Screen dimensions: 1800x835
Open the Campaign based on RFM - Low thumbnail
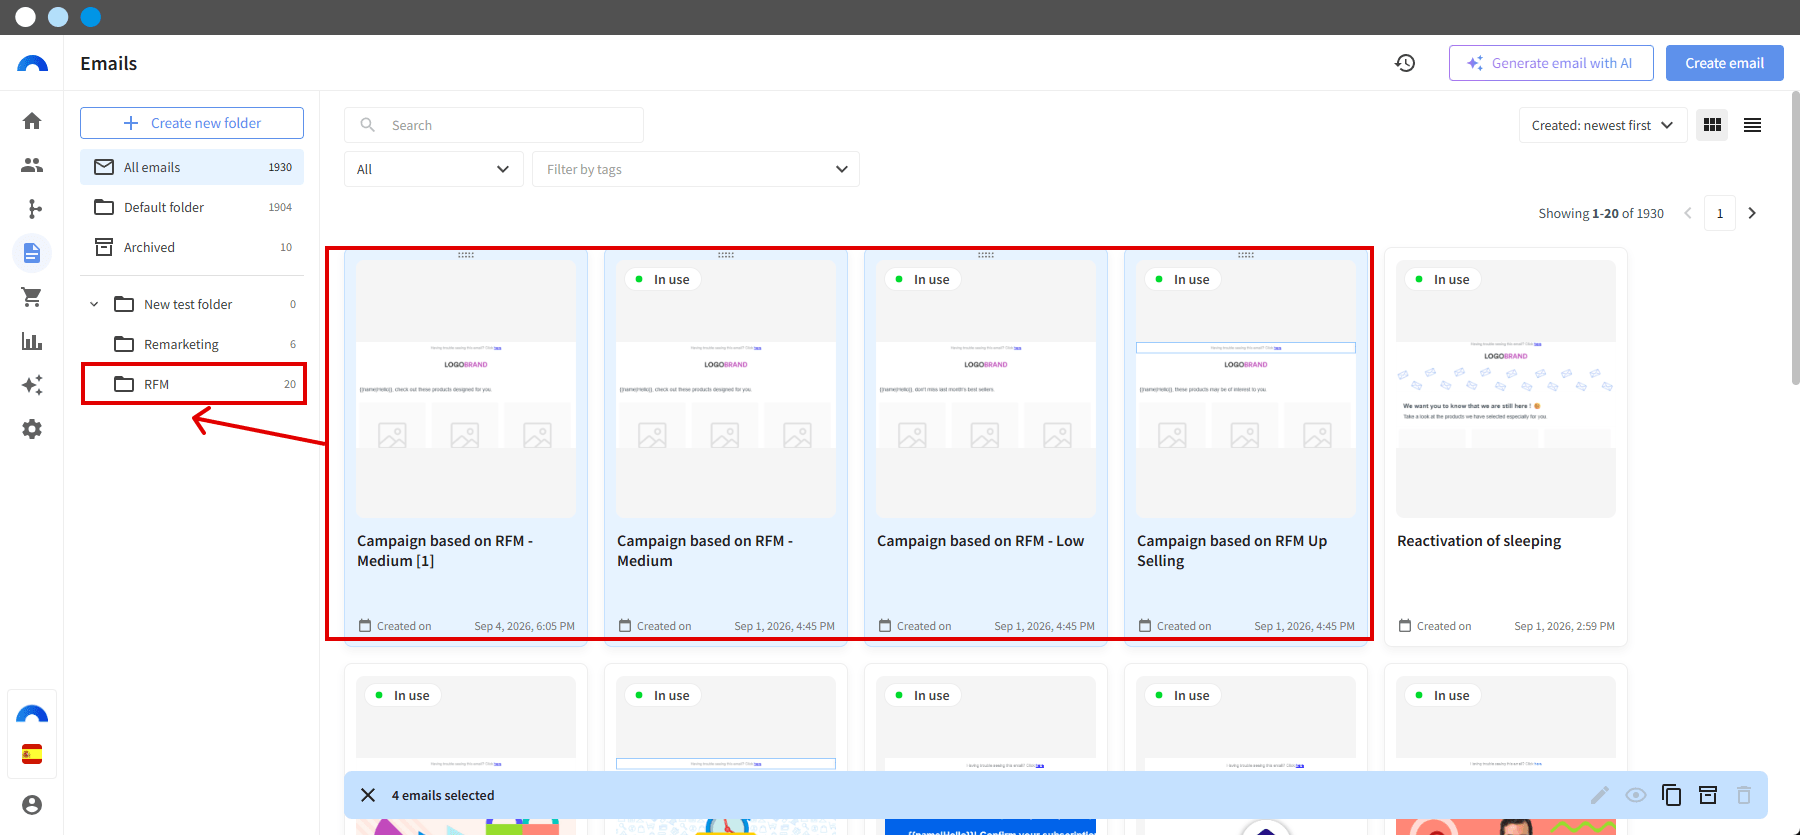click(x=986, y=389)
